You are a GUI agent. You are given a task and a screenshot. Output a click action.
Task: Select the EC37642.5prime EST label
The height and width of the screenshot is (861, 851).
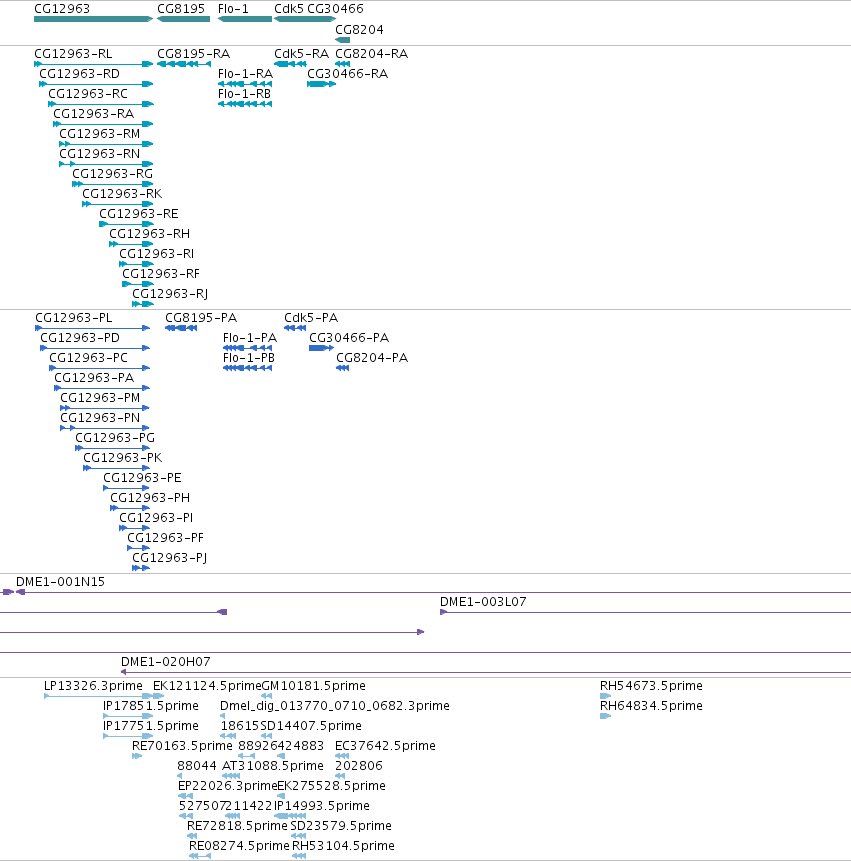(x=385, y=746)
